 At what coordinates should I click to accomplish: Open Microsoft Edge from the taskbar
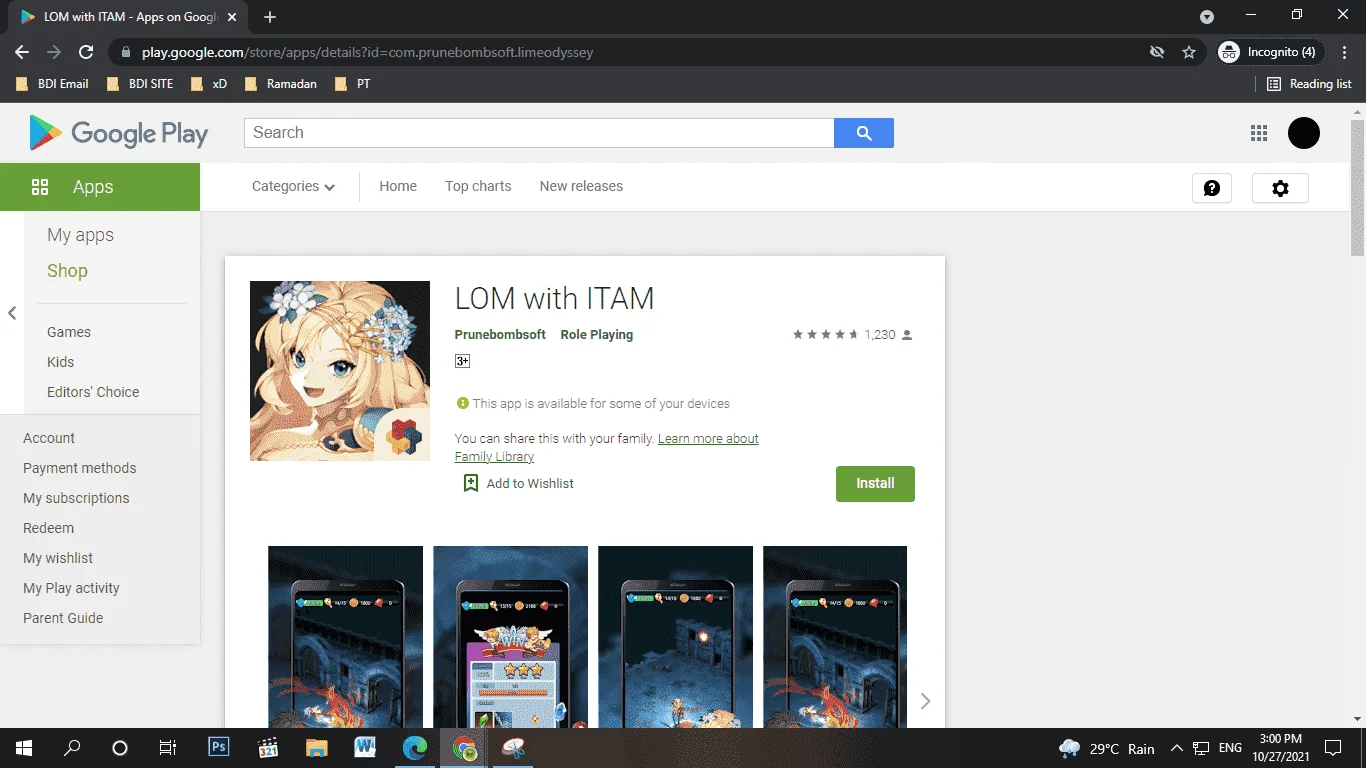(414, 748)
